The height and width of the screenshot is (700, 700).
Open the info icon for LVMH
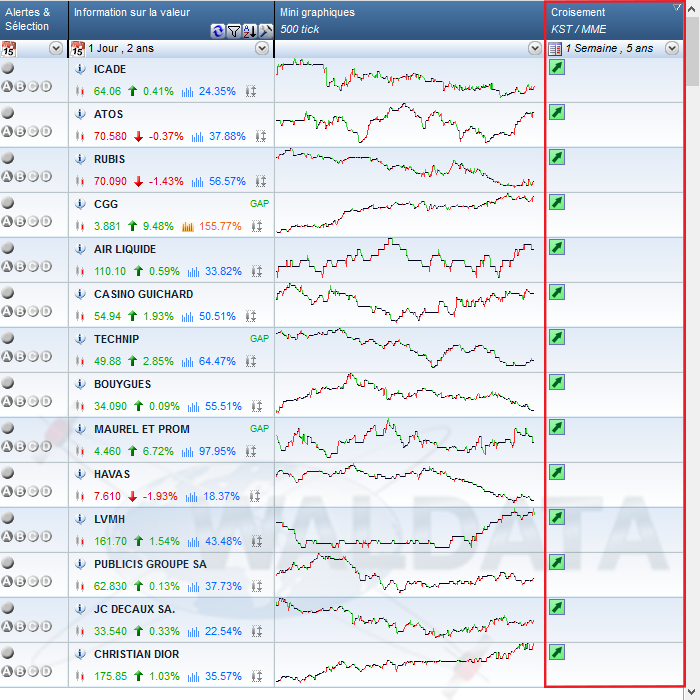click(80, 519)
